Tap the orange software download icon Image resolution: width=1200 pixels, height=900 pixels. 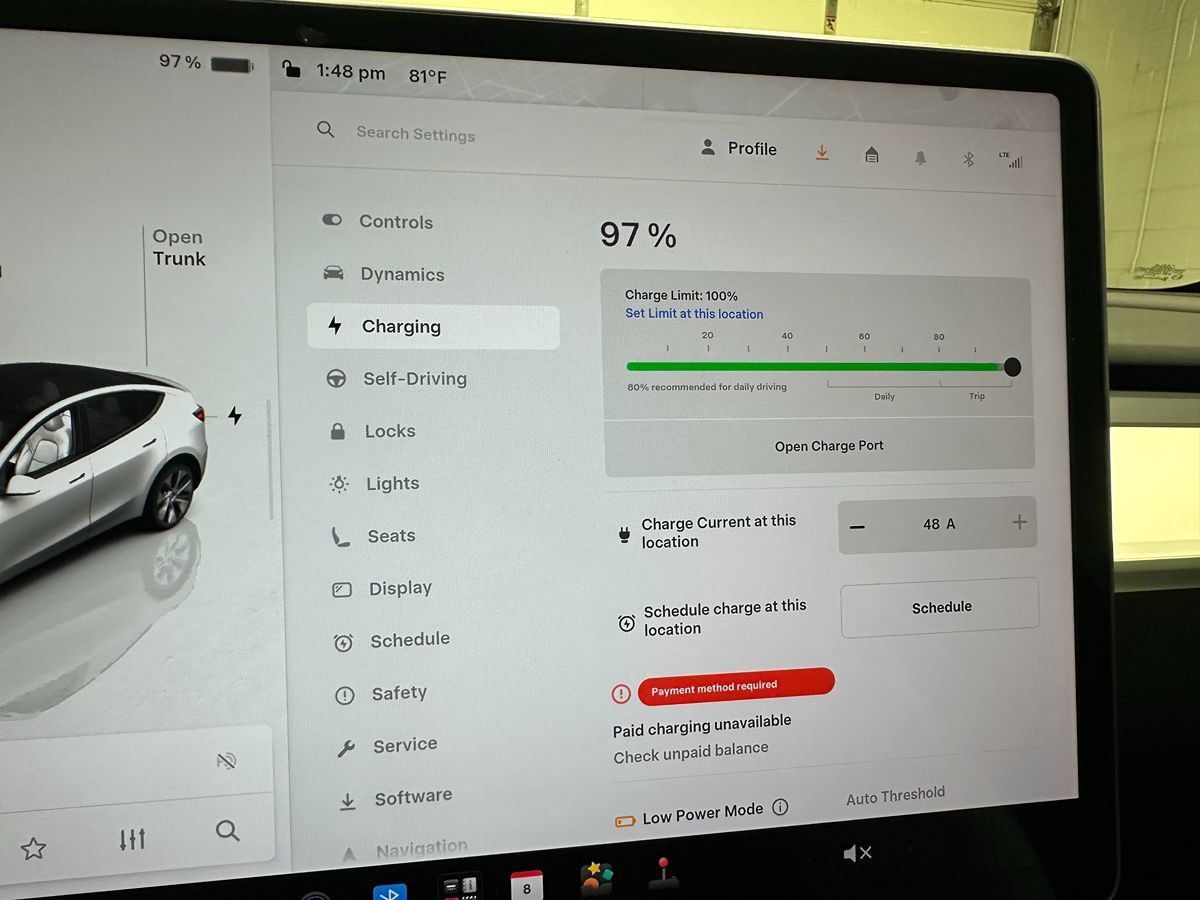(x=822, y=152)
